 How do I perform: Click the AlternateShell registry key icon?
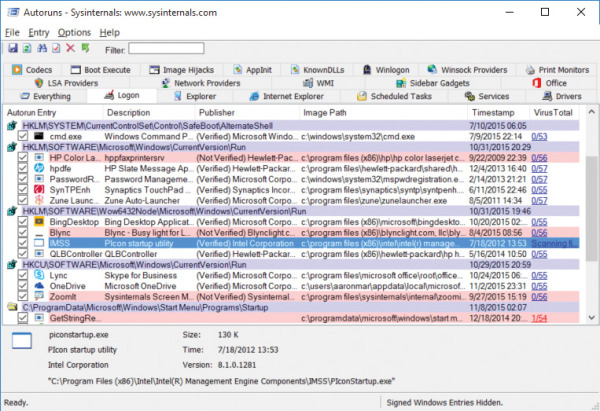[12, 126]
